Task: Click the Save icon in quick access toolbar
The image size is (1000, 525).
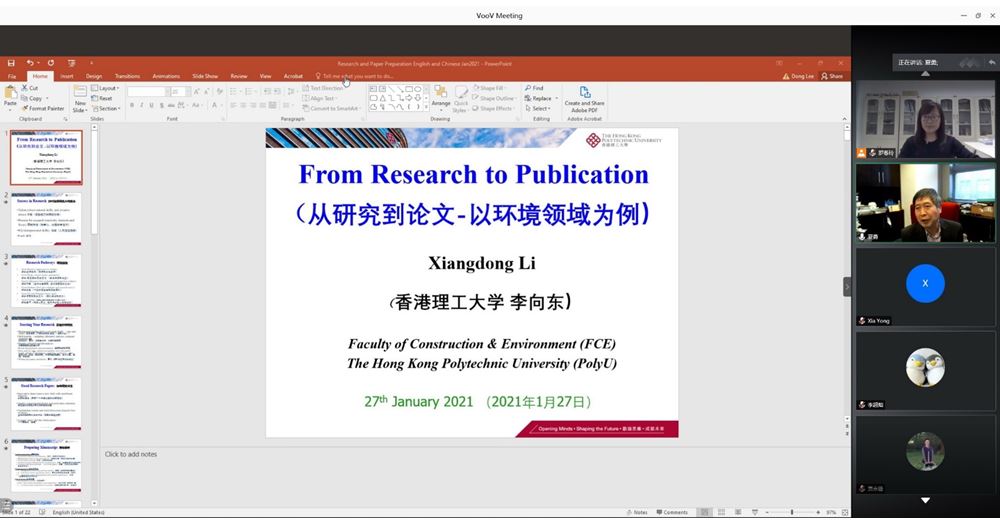Action: [11, 63]
